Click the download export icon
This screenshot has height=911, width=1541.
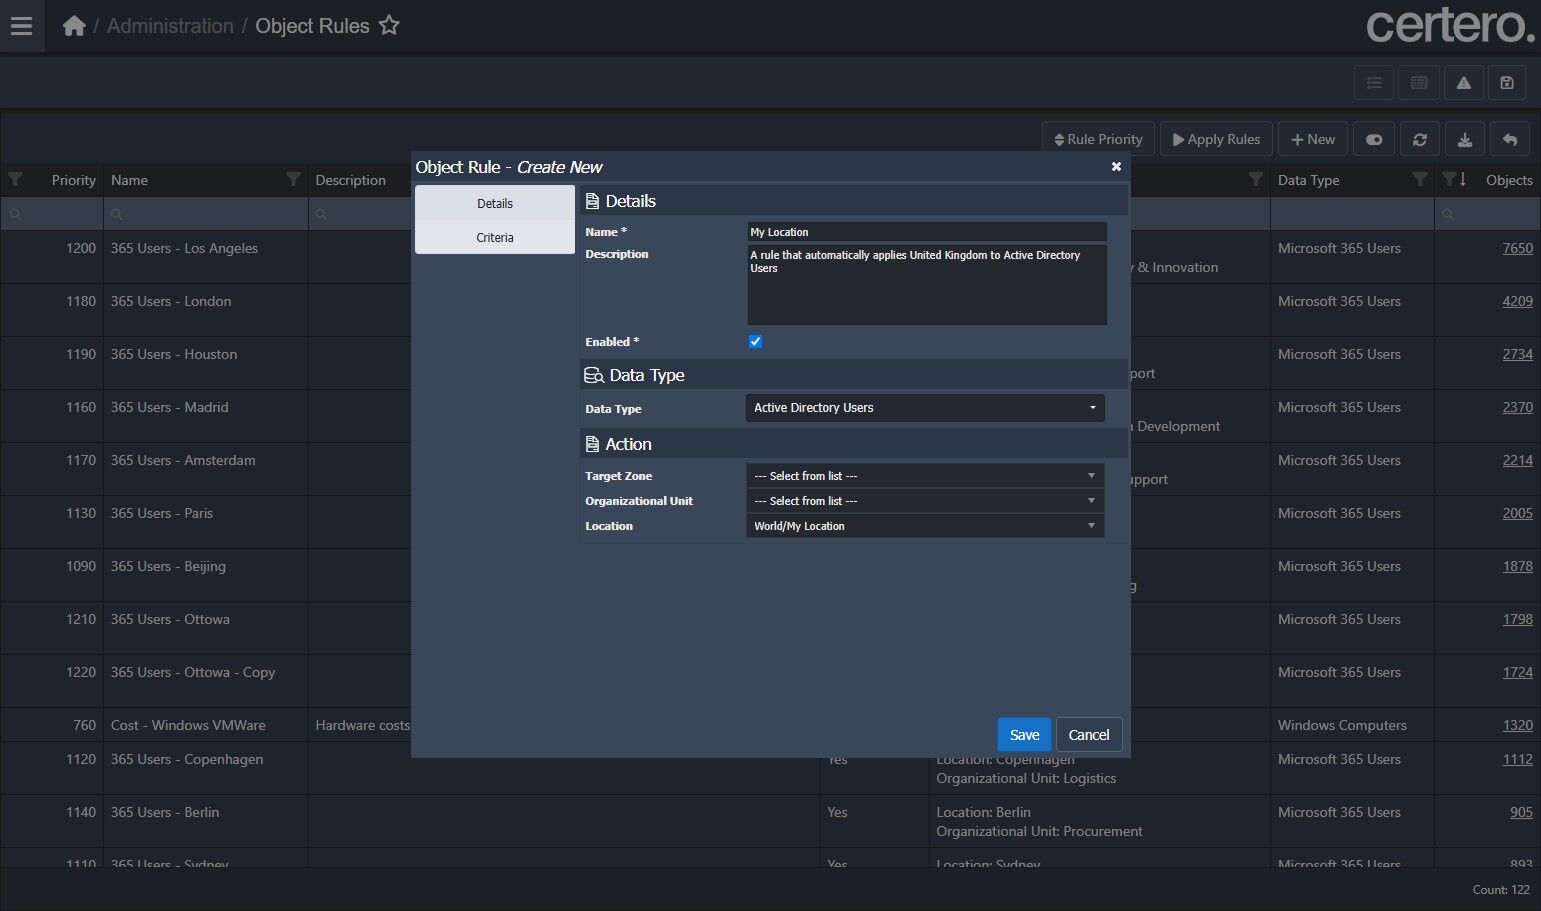point(1464,140)
